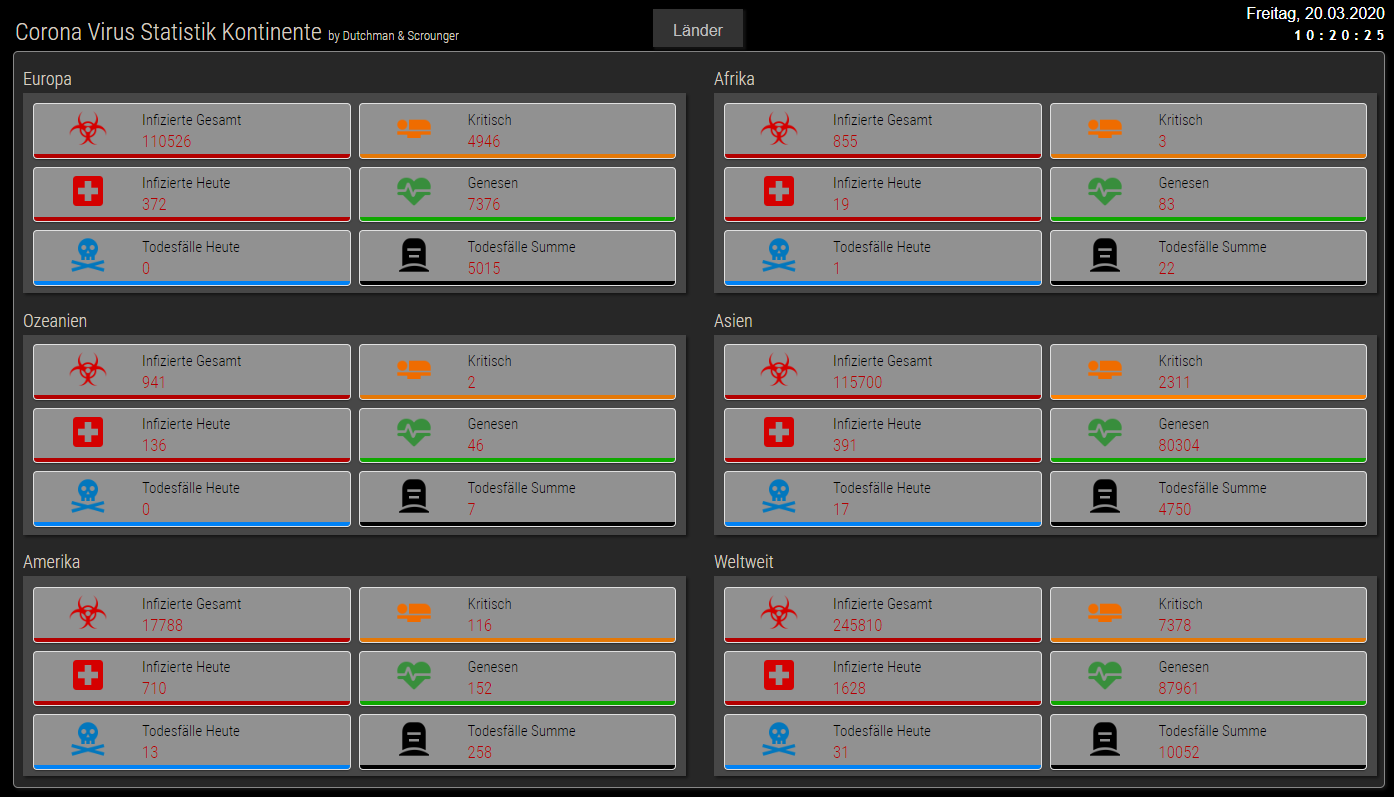Viewport: 1394px width, 797px height.
Task: Click Europa red cross infected-today icon
Action: tap(88, 191)
